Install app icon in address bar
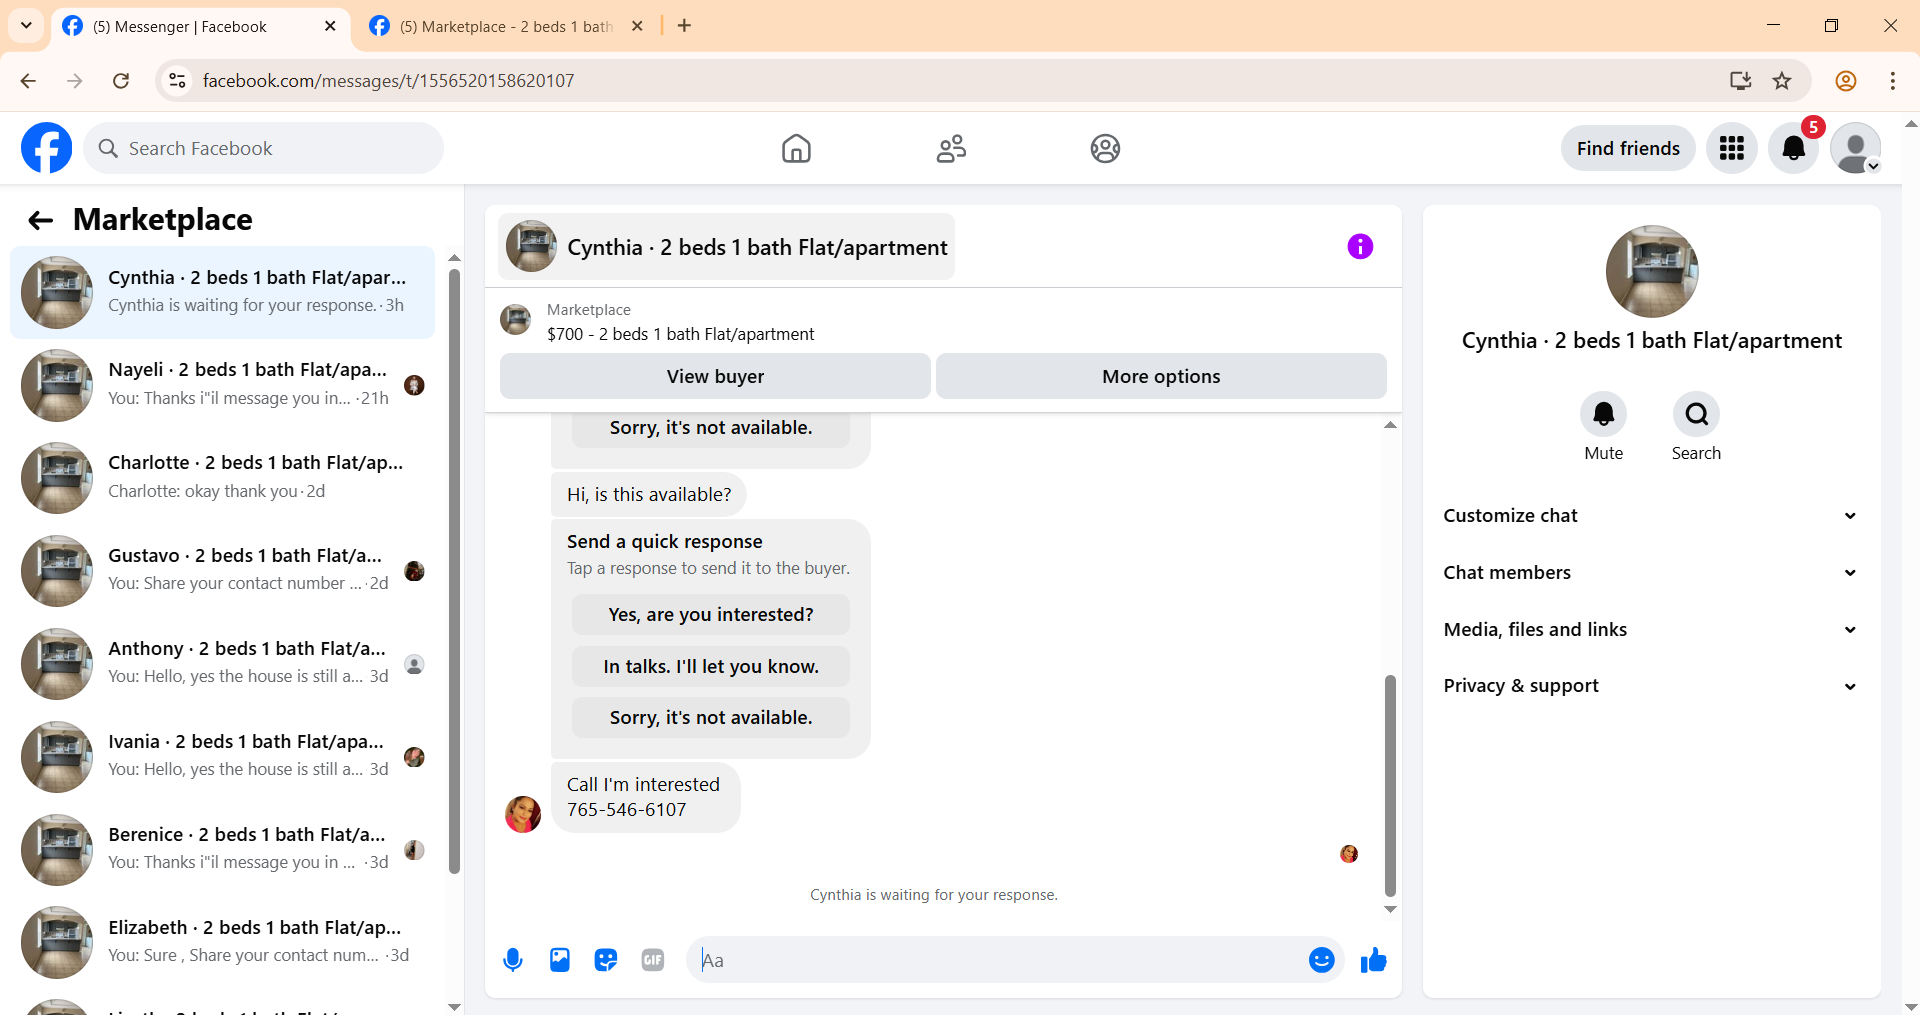 tap(1740, 81)
